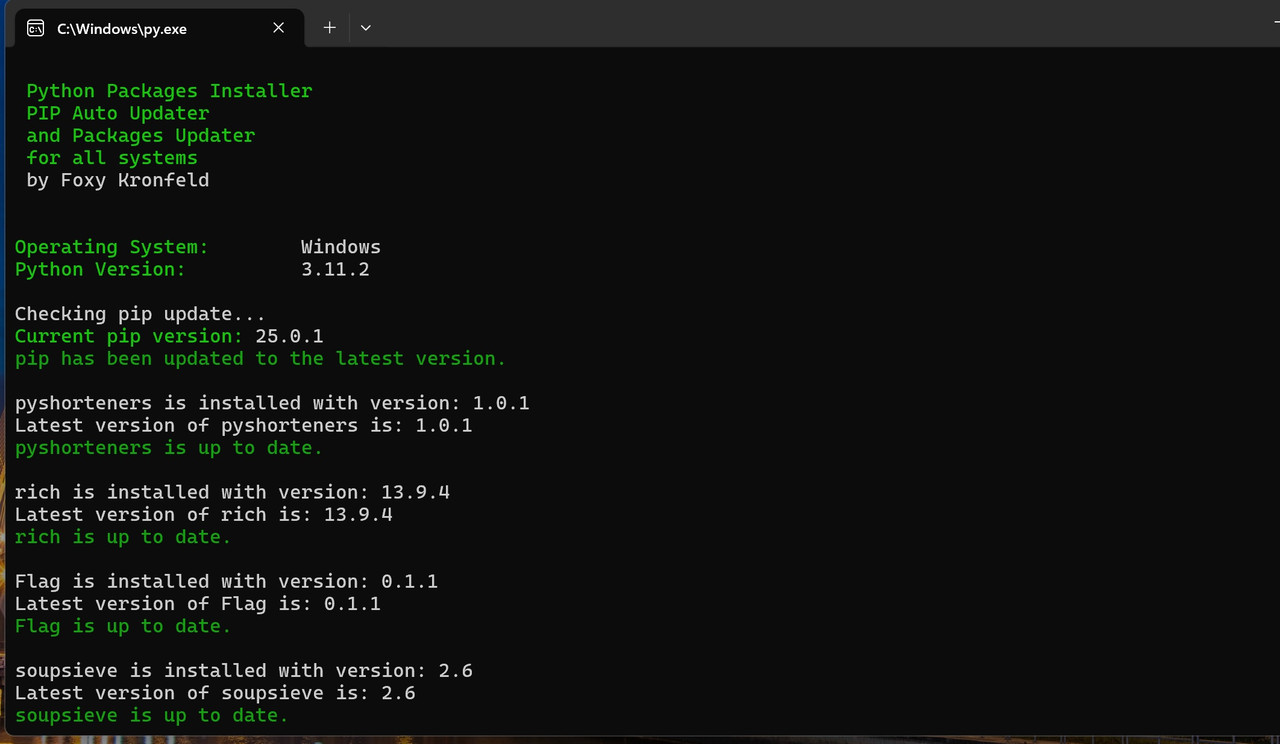
Task: Click 'pyshorteners is installed with version: 1.0.1'
Action: tap(272, 403)
